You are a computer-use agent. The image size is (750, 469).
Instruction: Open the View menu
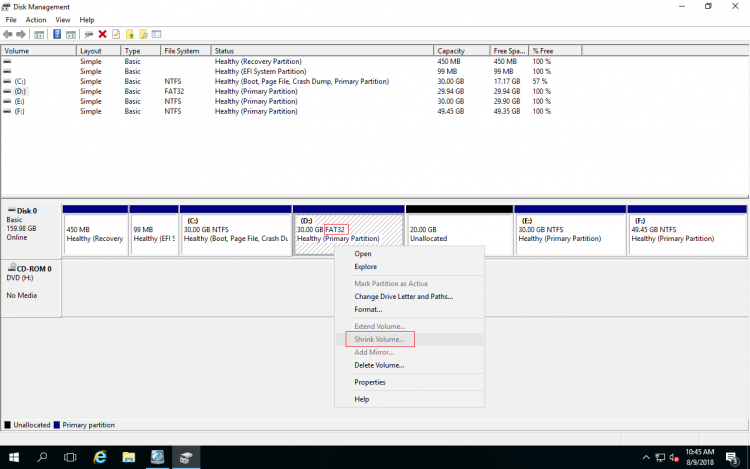click(63, 20)
